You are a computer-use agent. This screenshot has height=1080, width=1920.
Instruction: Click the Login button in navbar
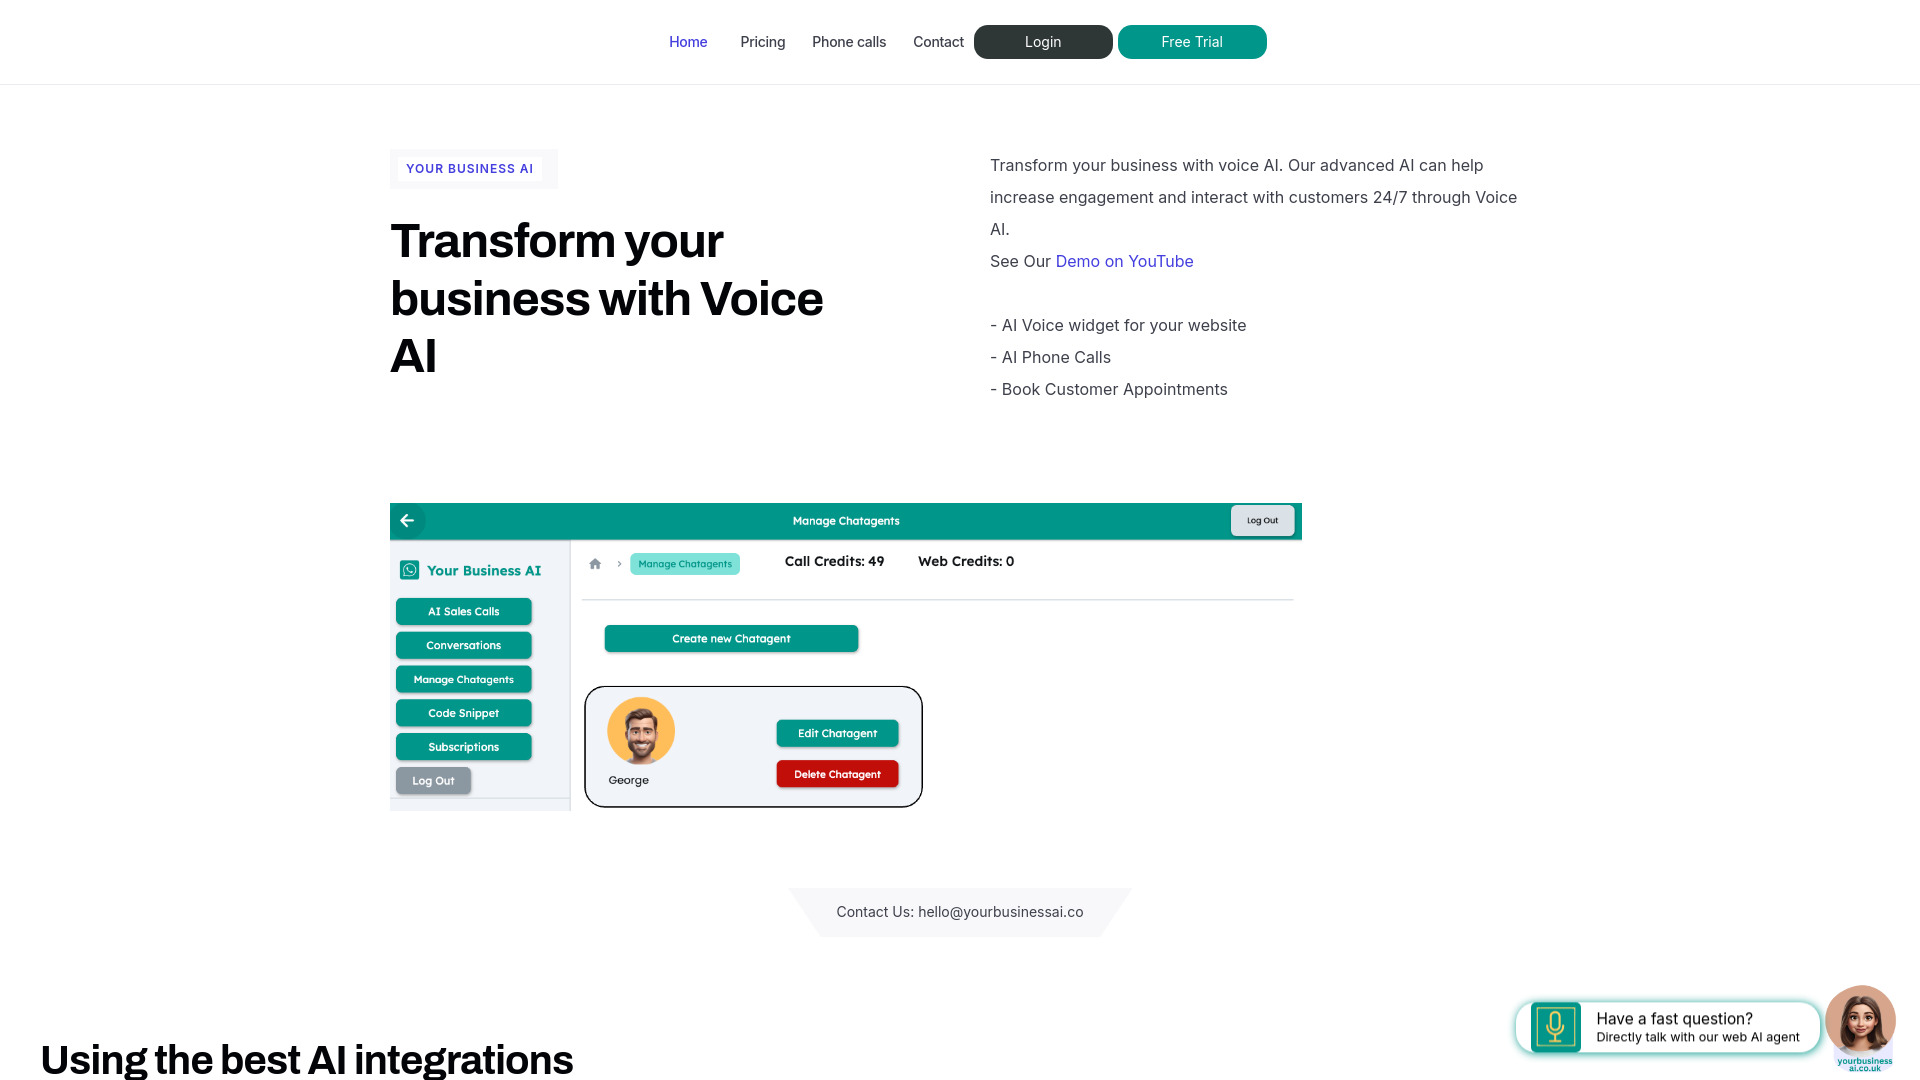point(1043,42)
